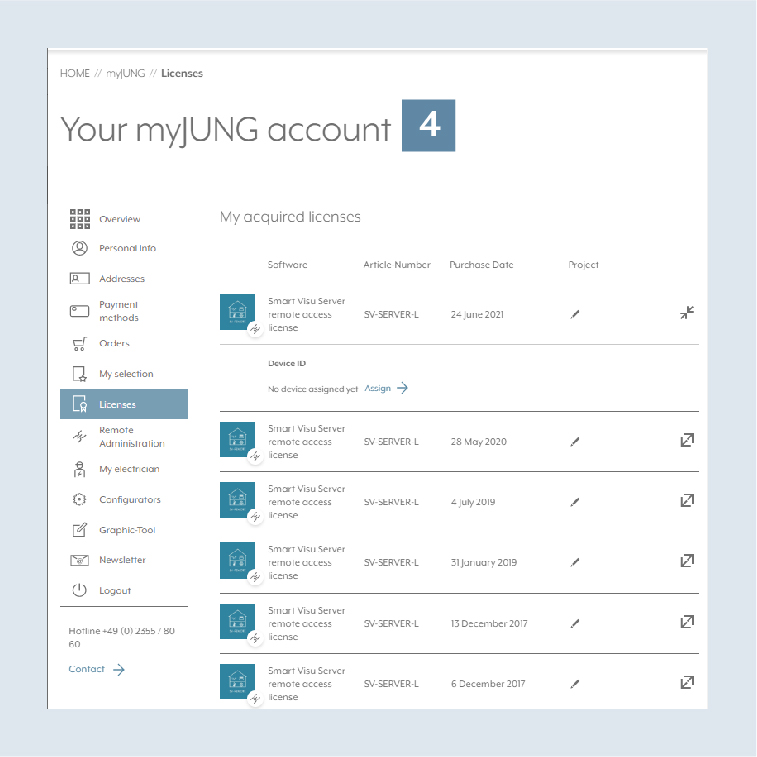Image resolution: width=757 pixels, height=757 pixels.
Task: Click the 'Device ID' label
Action: coord(287,363)
